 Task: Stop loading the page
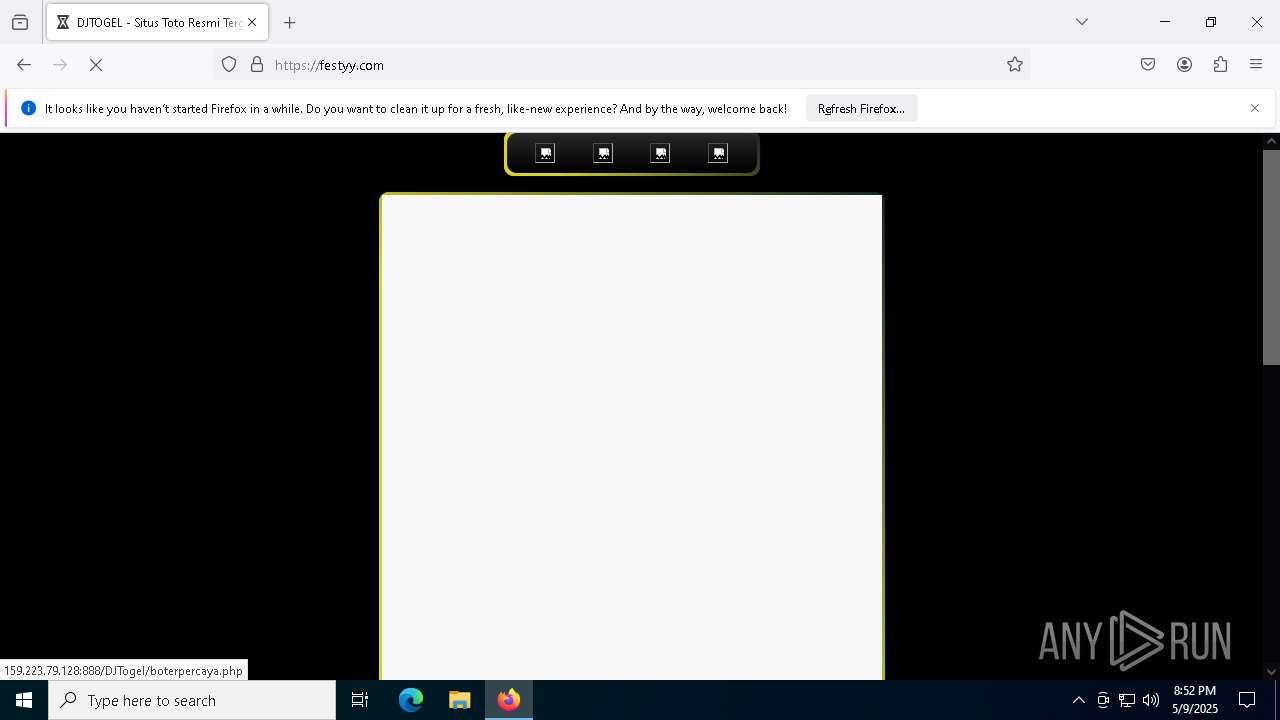(x=96, y=65)
